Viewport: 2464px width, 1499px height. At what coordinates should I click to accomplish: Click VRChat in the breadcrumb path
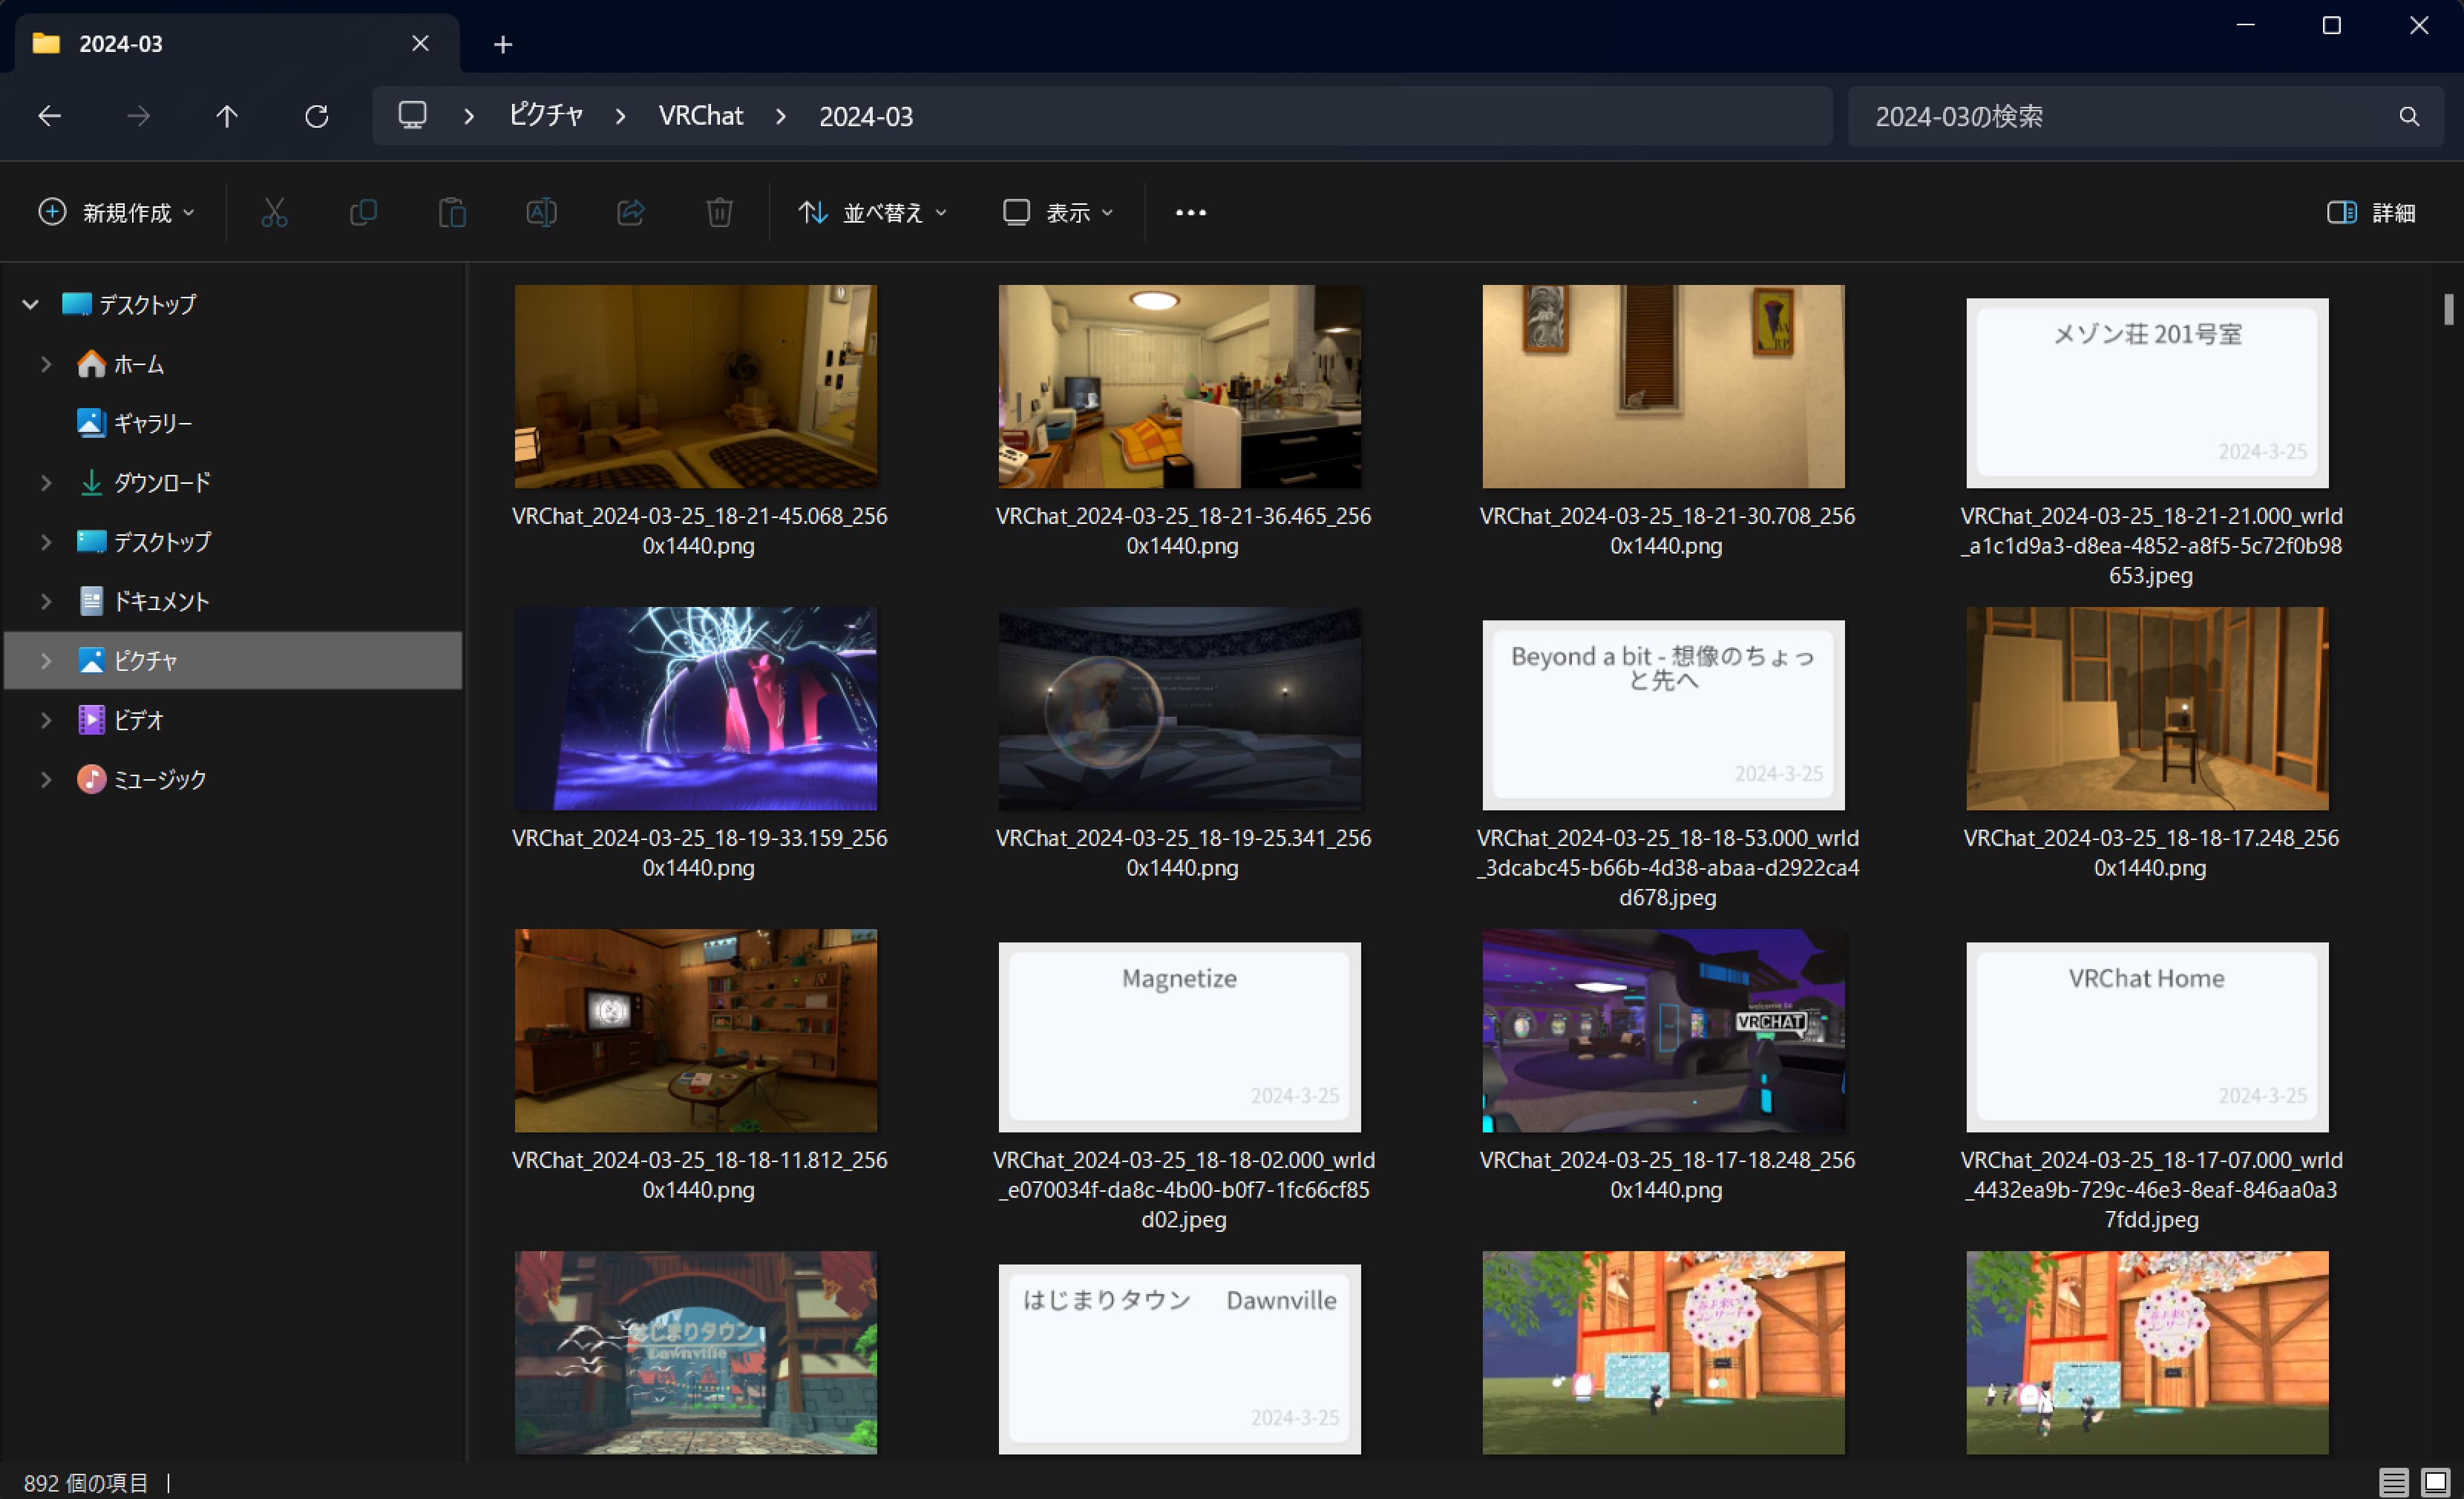pos(700,117)
